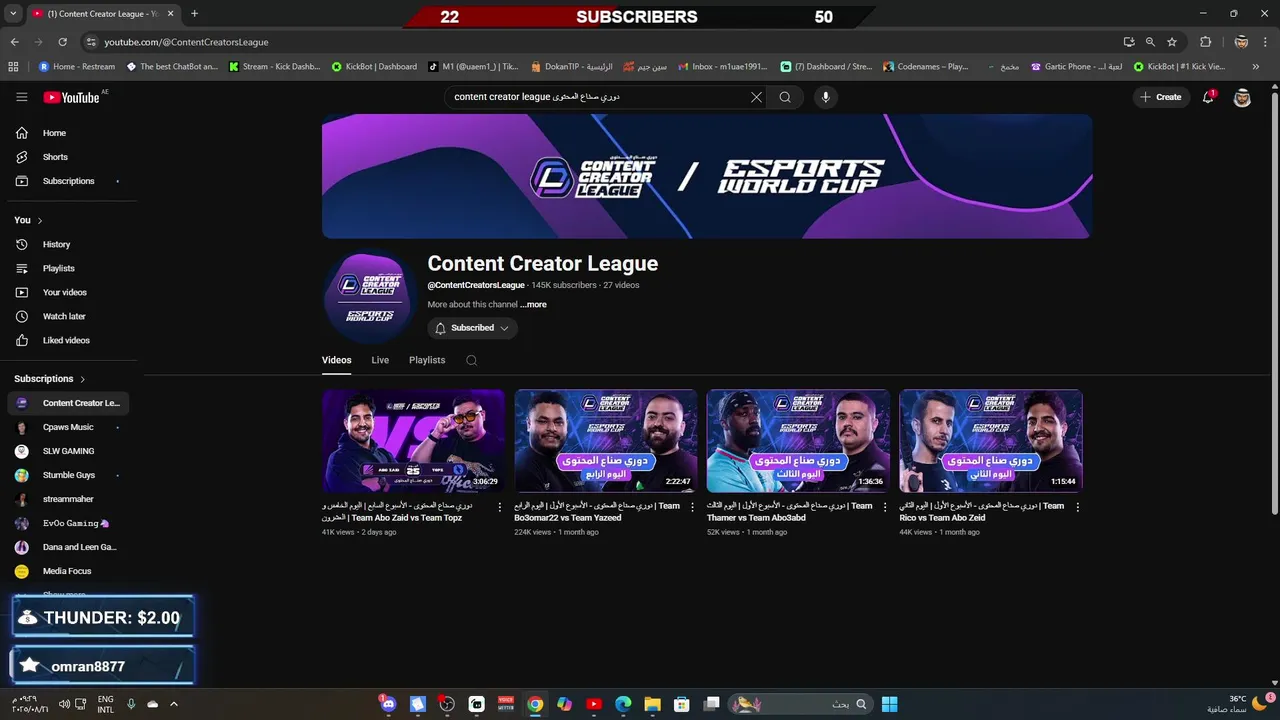Open the tab search dropdown arrow

tap(13, 14)
